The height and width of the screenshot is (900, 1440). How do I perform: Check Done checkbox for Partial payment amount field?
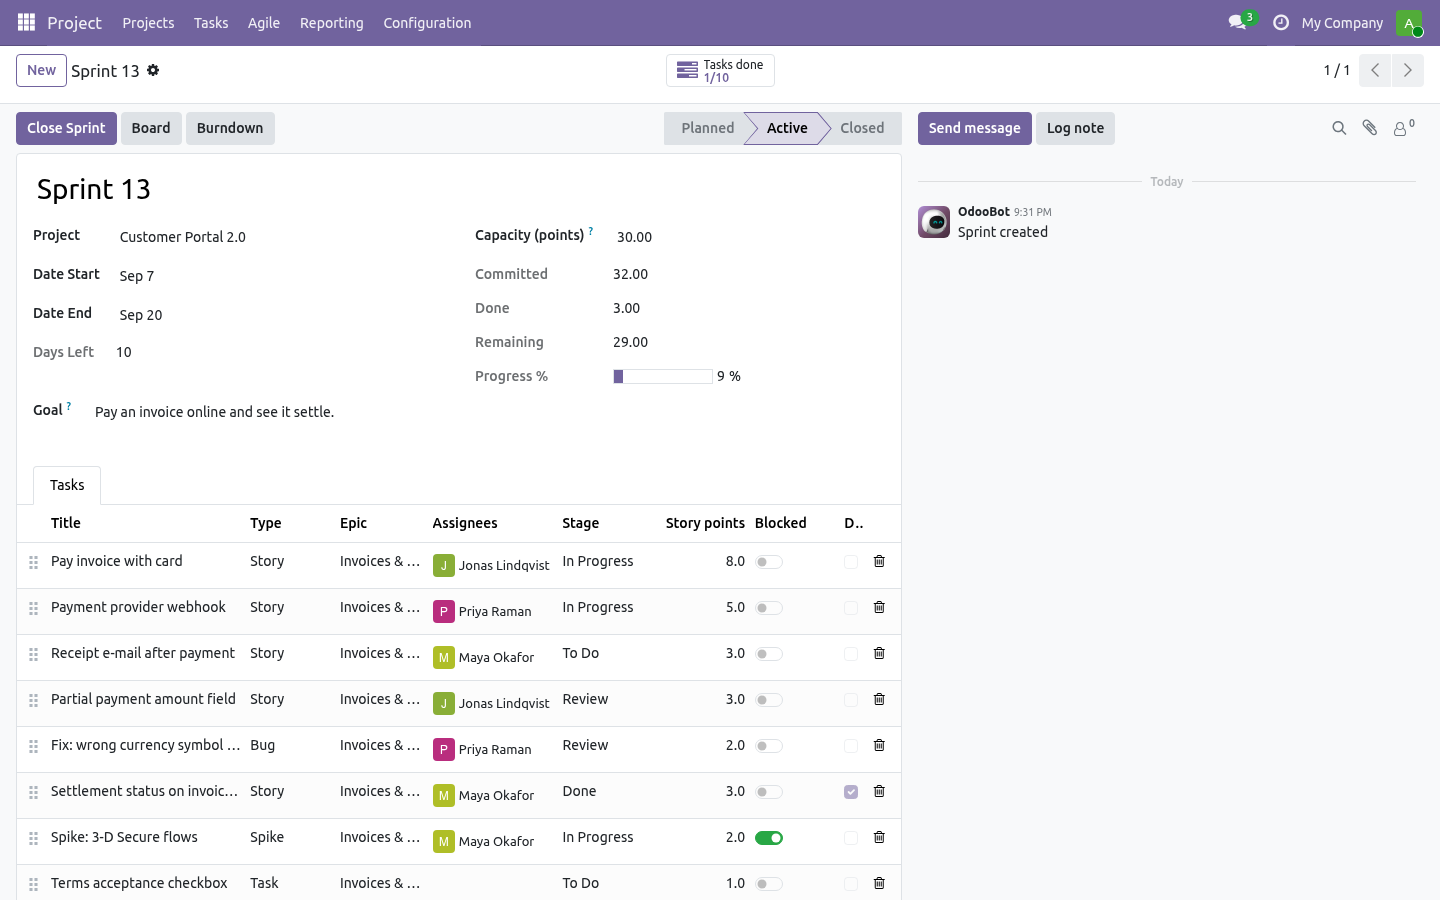851,700
